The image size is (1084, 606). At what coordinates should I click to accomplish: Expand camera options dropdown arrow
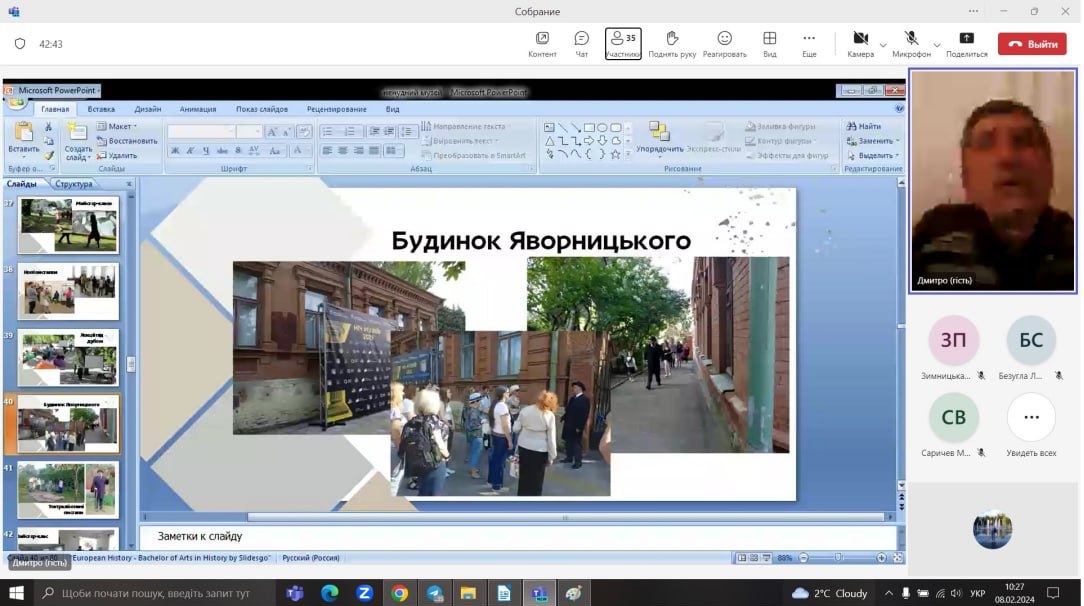click(x=883, y=45)
